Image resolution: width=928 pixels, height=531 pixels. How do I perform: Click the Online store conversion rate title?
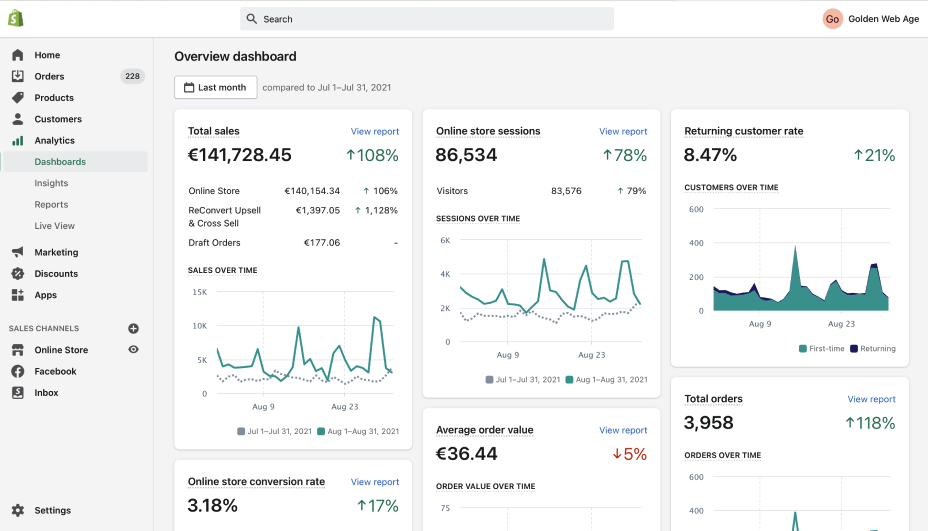[256, 481]
